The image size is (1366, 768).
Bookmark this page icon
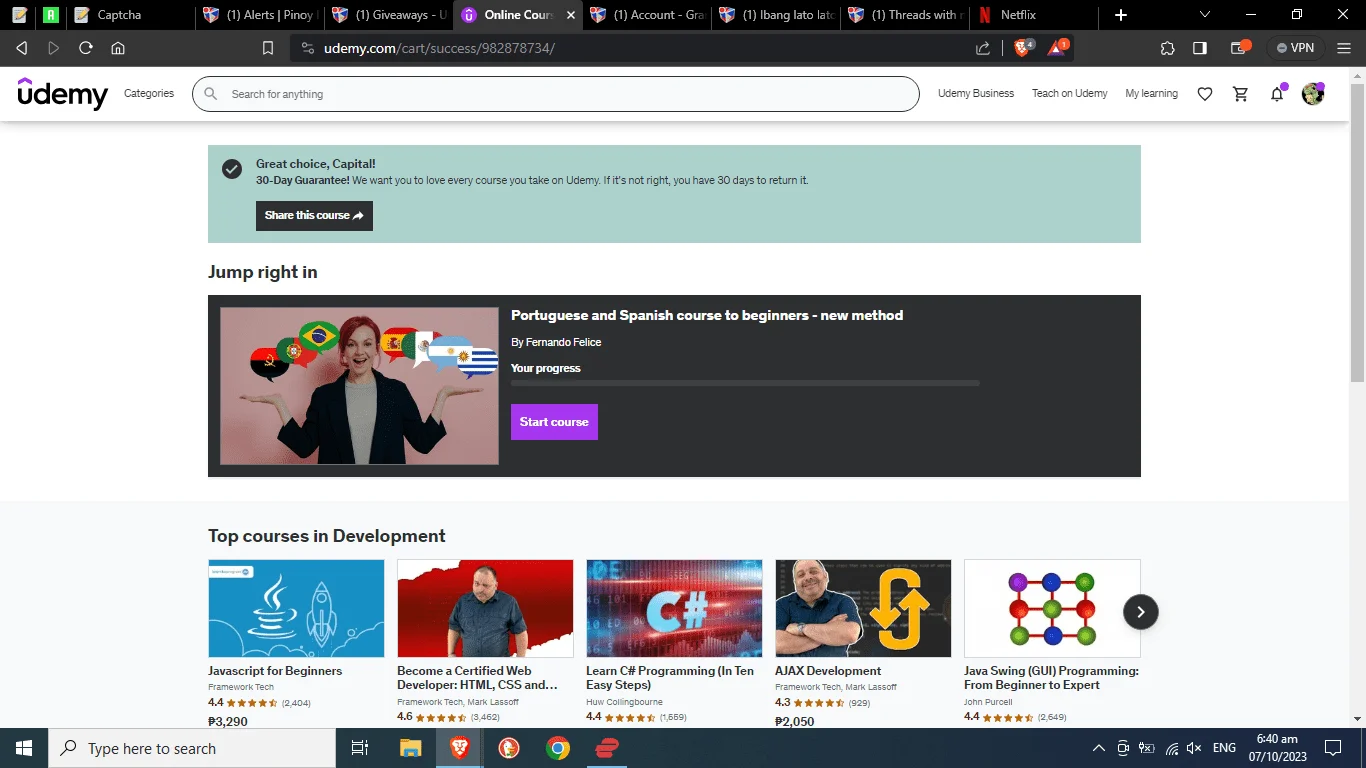[268, 48]
